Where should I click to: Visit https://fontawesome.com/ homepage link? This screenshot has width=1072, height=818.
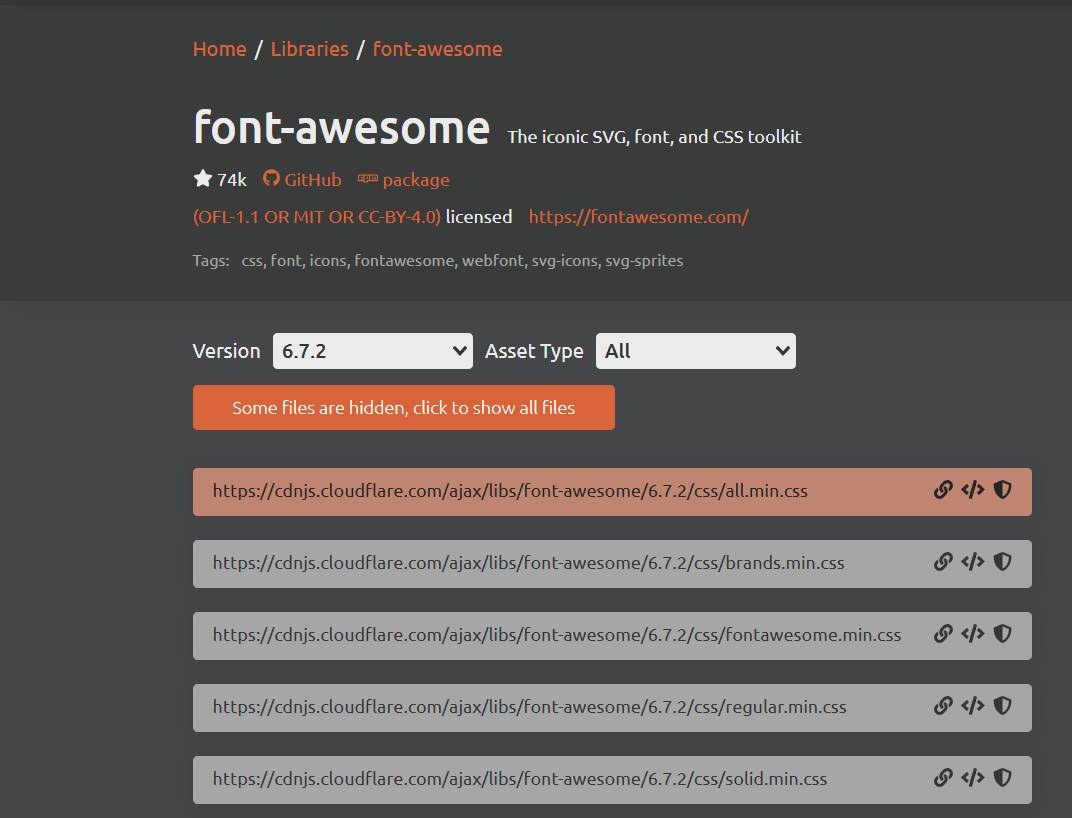point(639,217)
